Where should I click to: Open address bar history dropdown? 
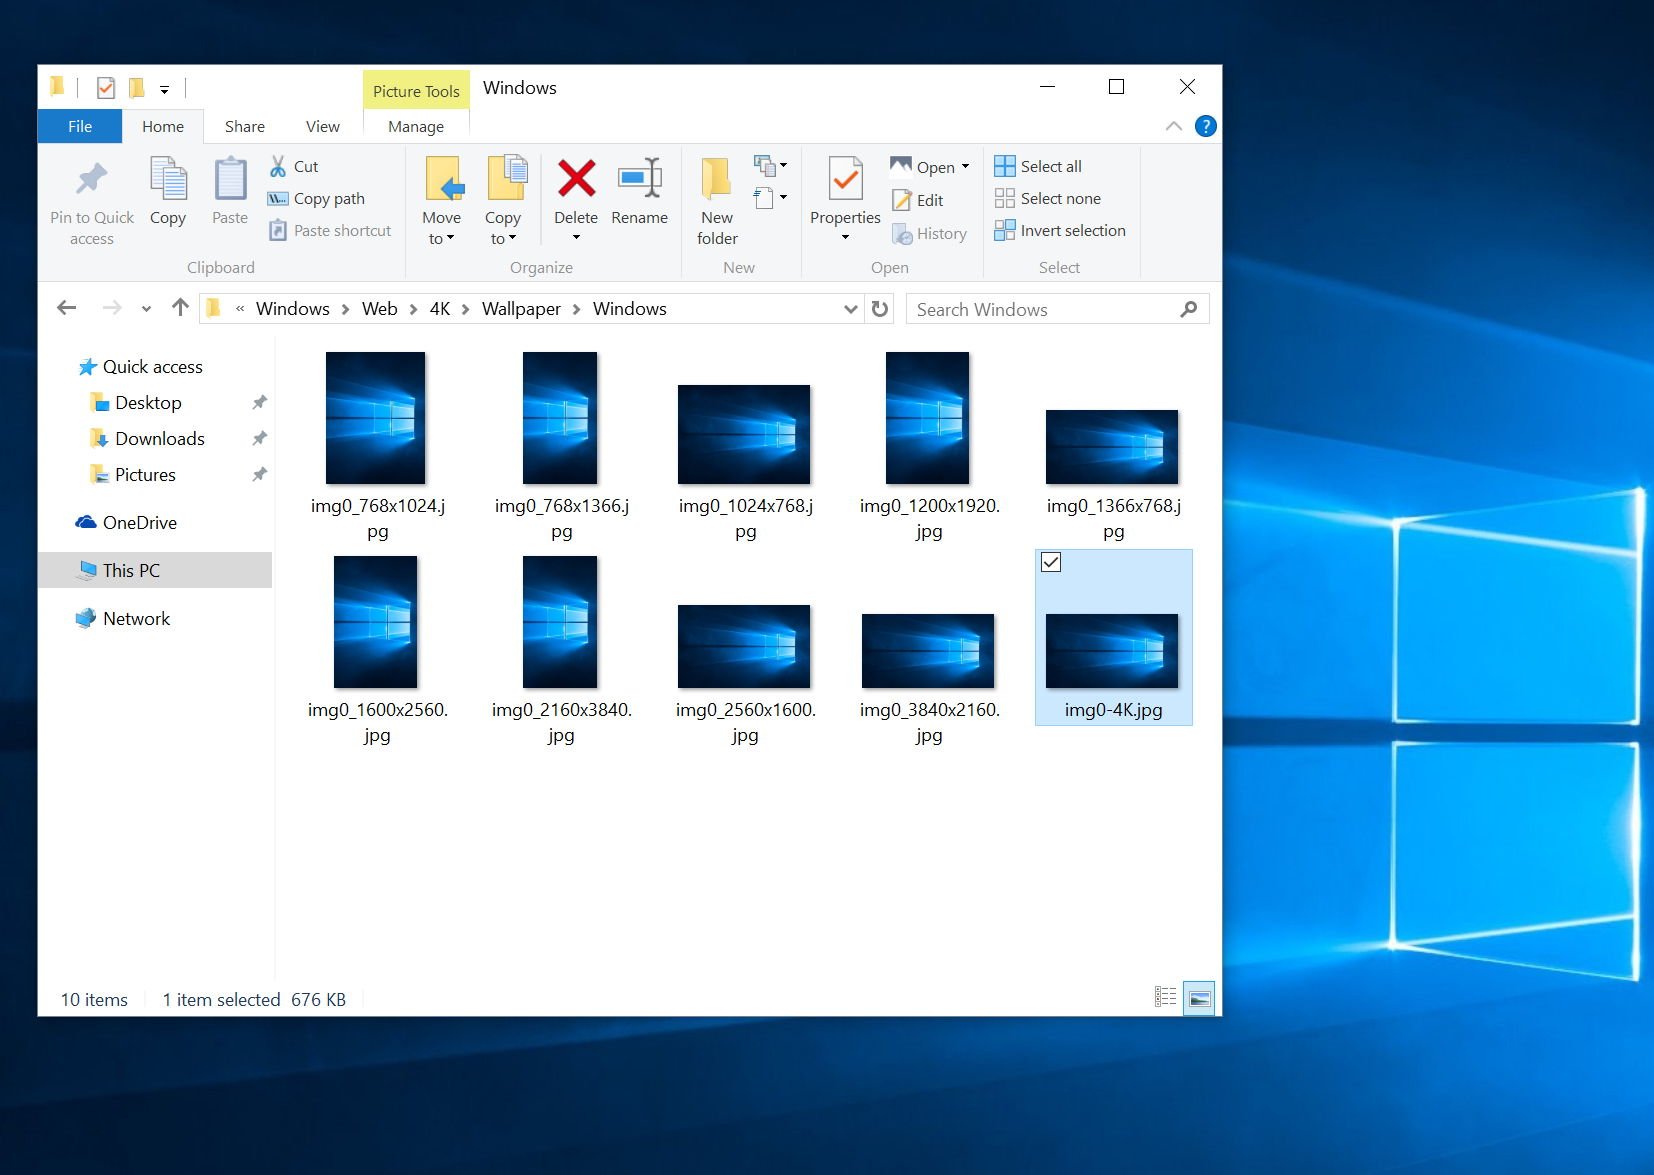pos(850,309)
